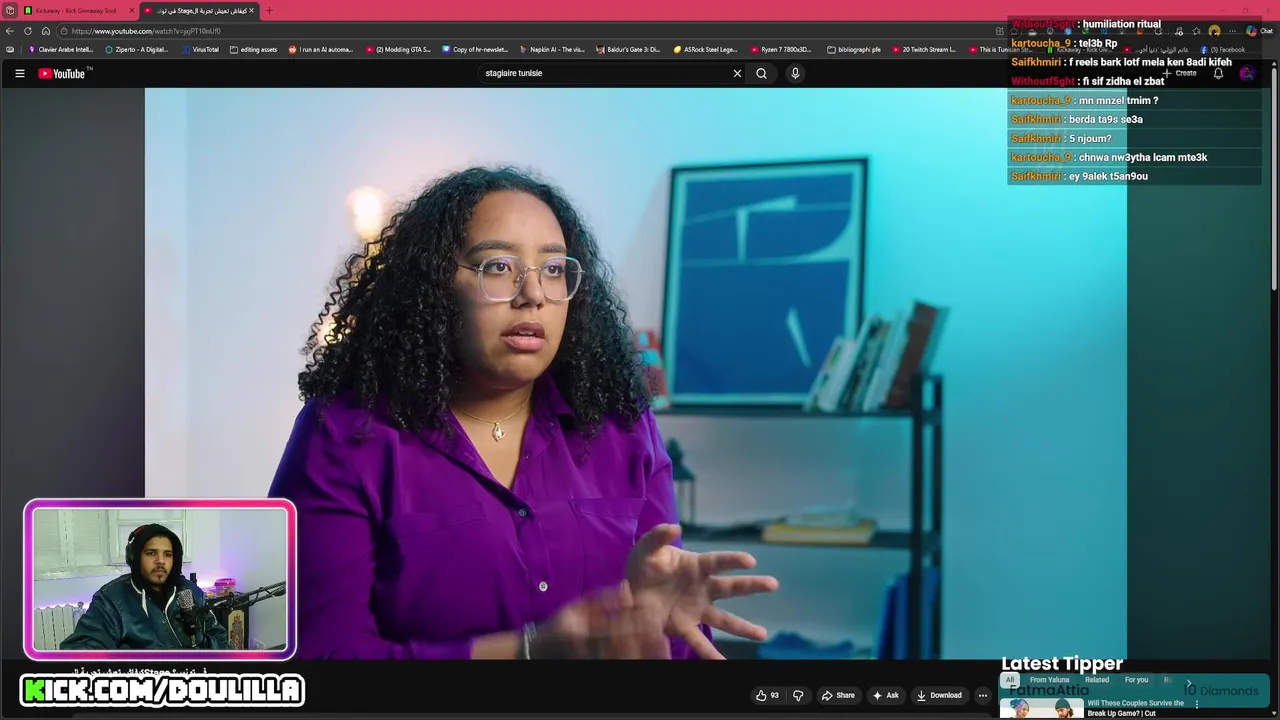1280x720 pixels.
Task: Open the 'I run an AI automa...' bookmark
Action: point(321,49)
